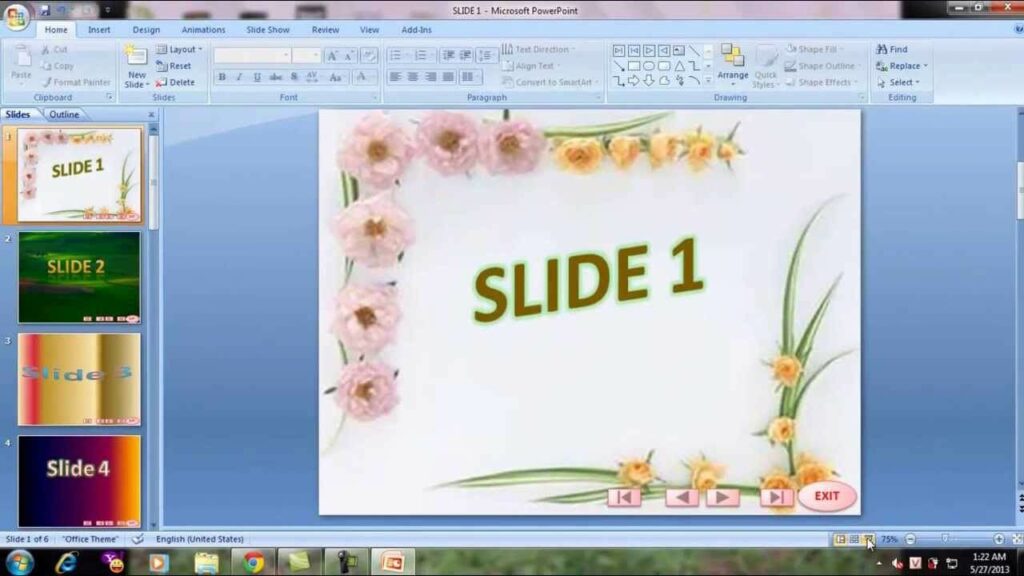Open the Layout dropdown

pyautogui.click(x=180, y=49)
